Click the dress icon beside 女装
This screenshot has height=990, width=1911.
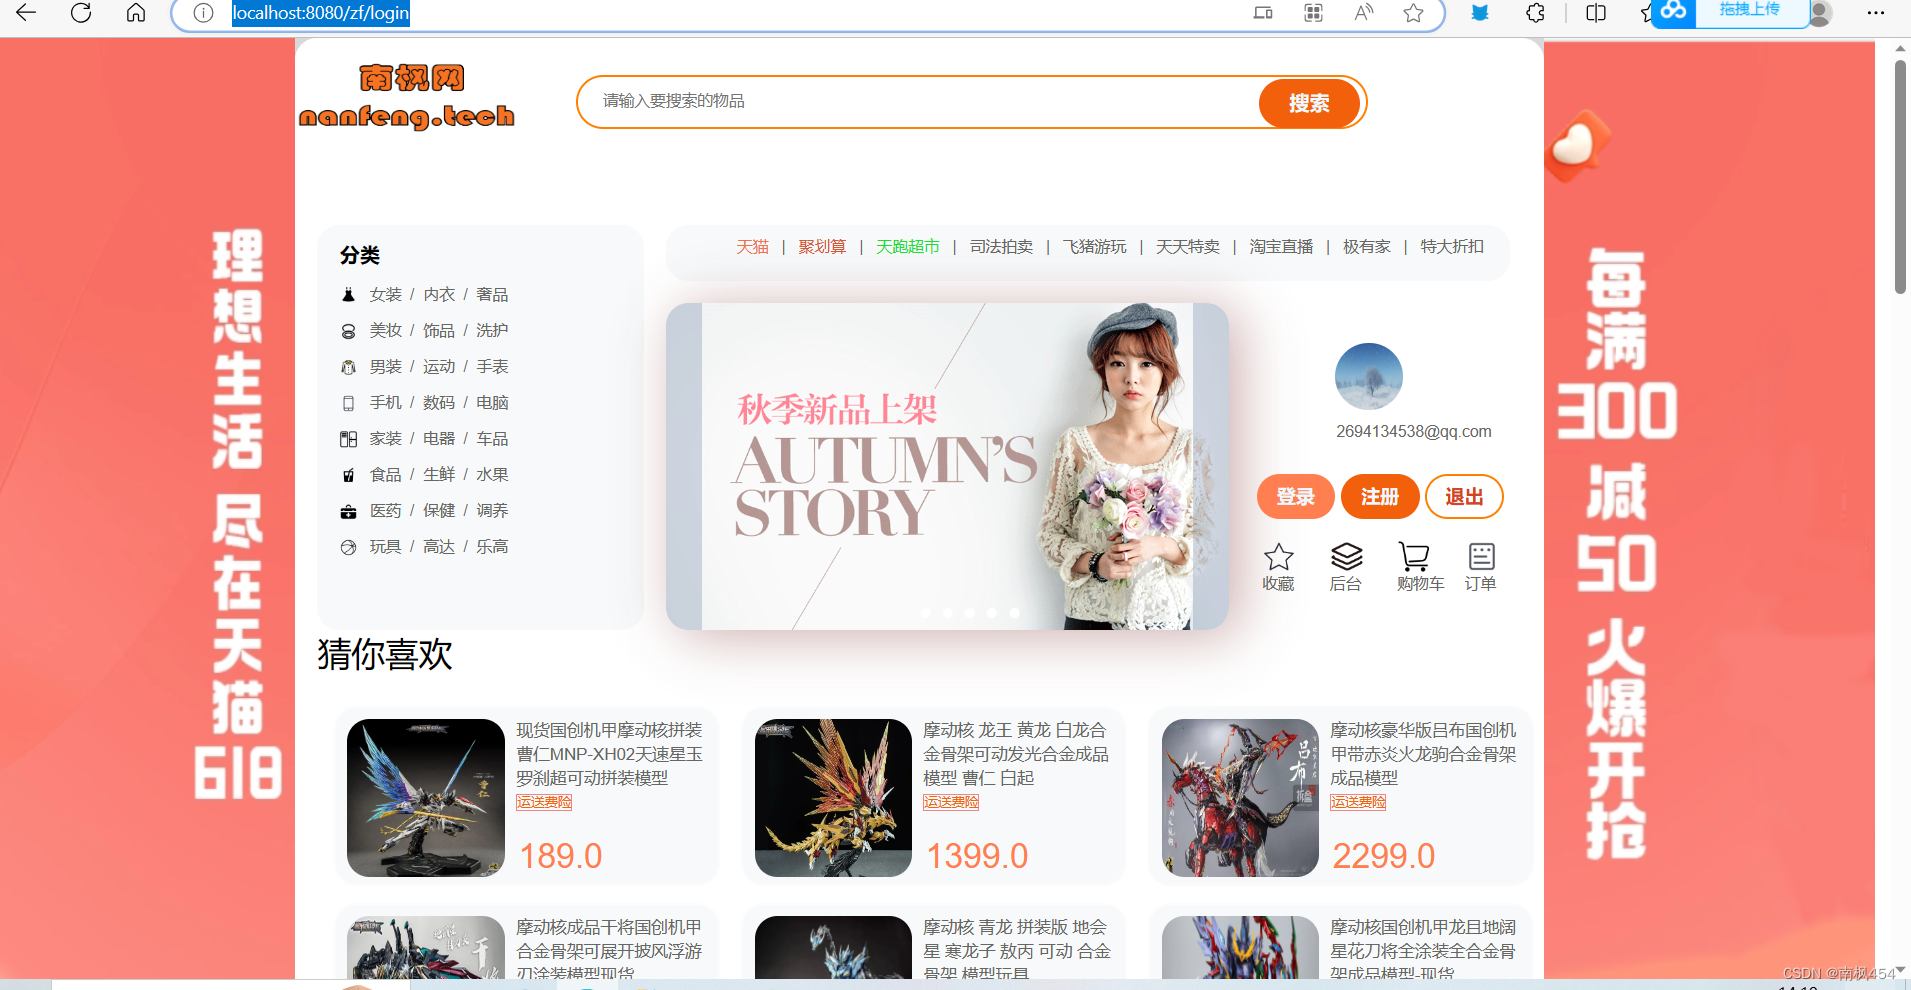pyautogui.click(x=348, y=295)
